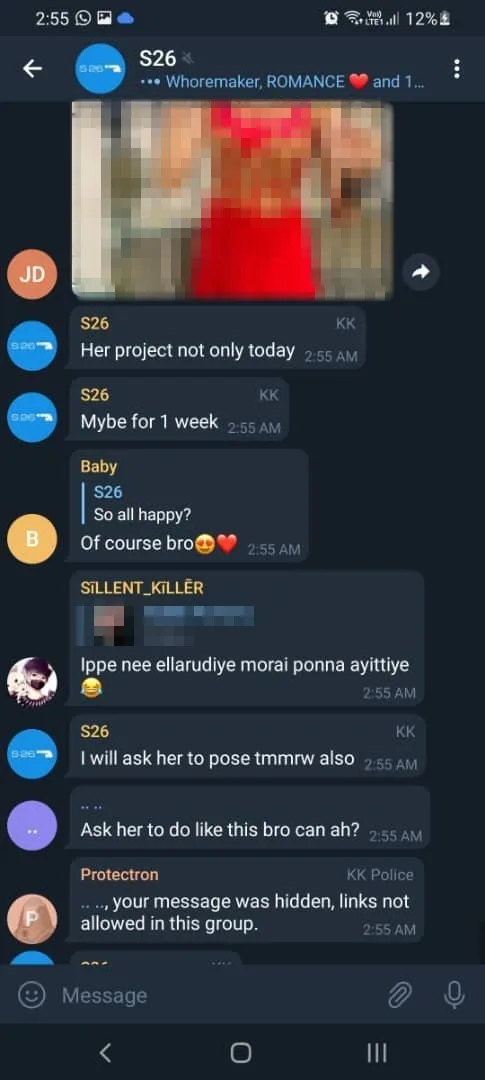Jump to quoted 'So all happy?' reply
Screen dimensions: 485x1080
pyautogui.click(x=145, y=503)
